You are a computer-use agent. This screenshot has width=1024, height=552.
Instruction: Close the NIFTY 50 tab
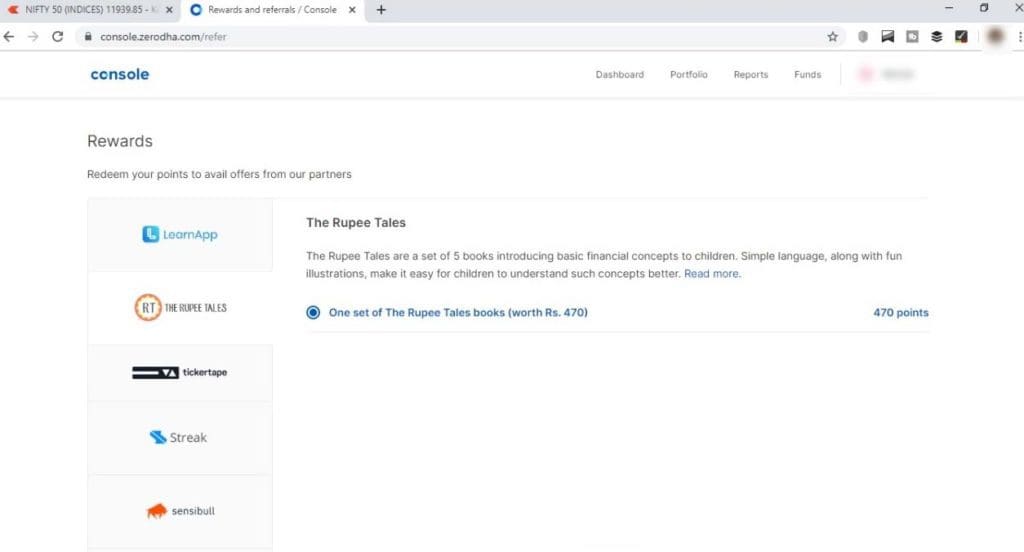(169, 10)
